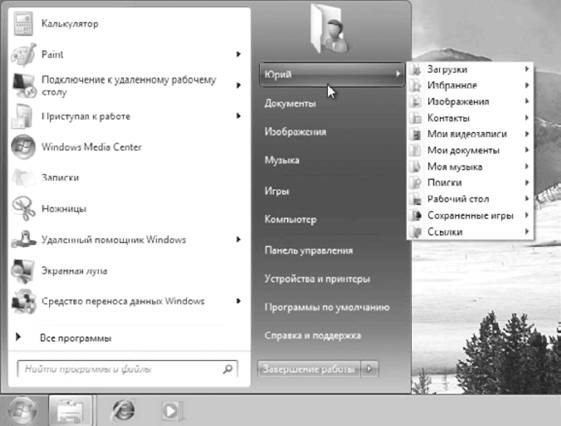Open the Справка и поддержка link
Viewport: 561px width, 426px height.
[x=313, y=336]
